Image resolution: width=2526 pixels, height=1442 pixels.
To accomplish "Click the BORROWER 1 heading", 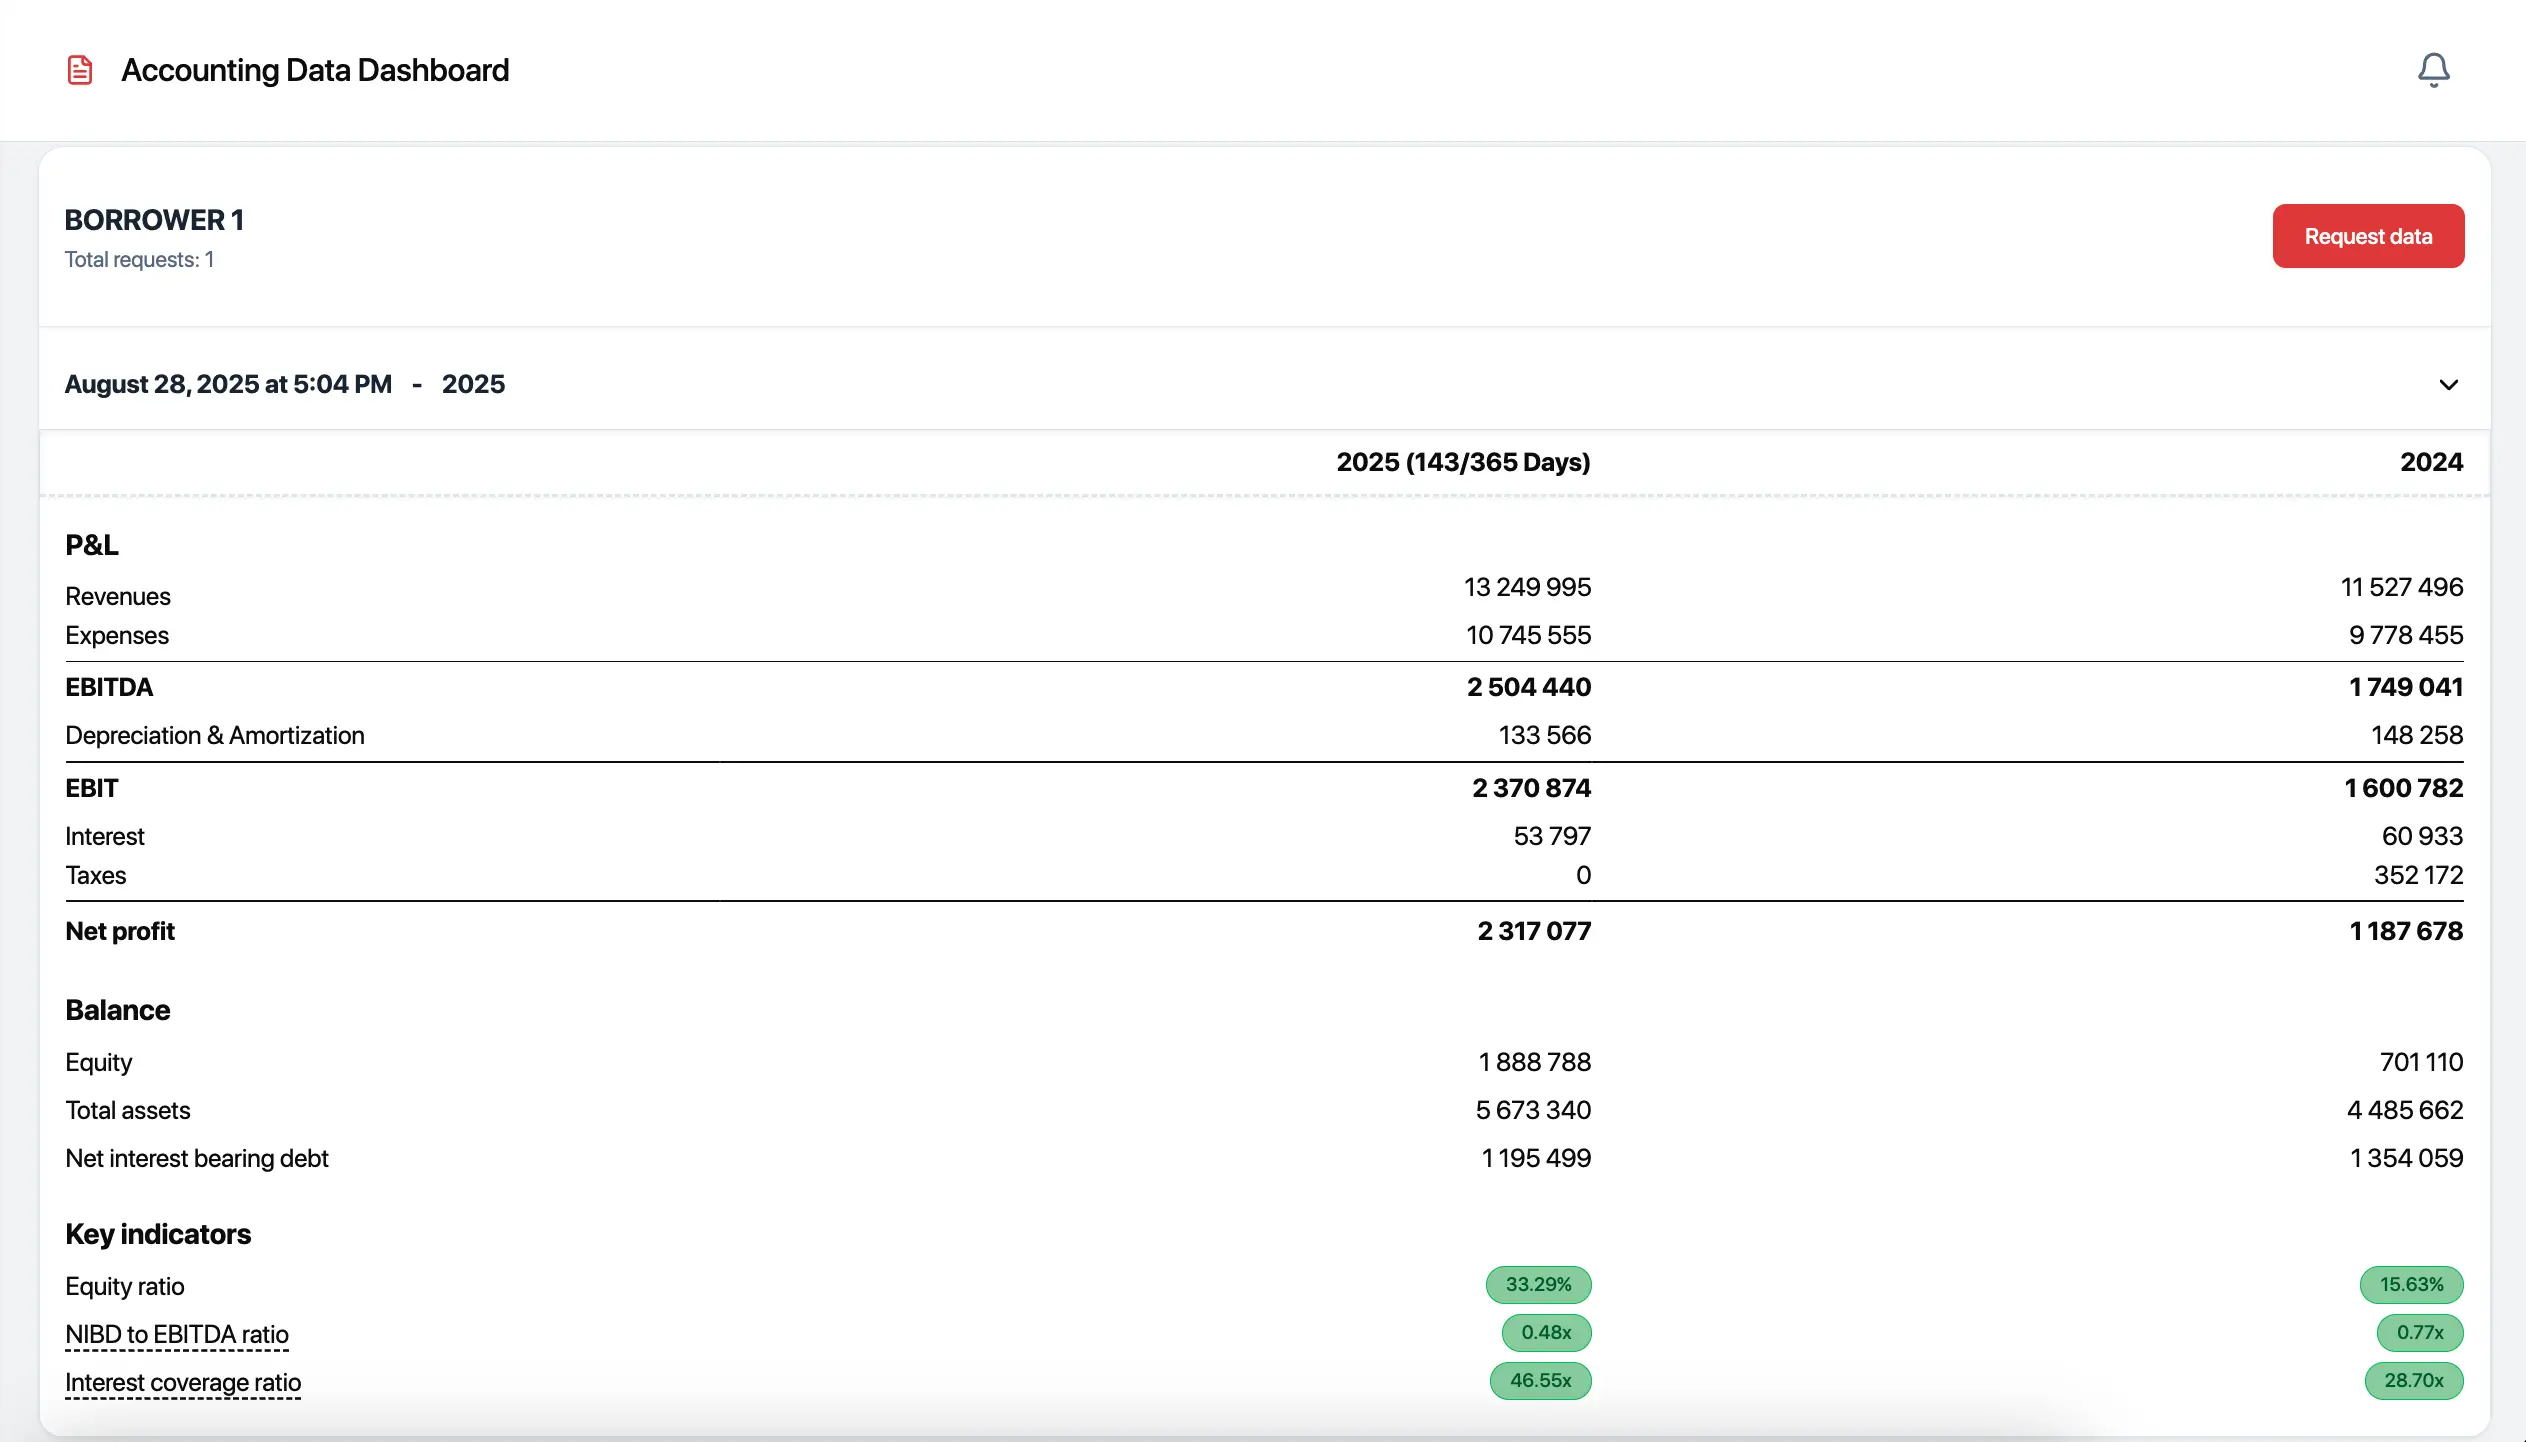I will (154, 219).
